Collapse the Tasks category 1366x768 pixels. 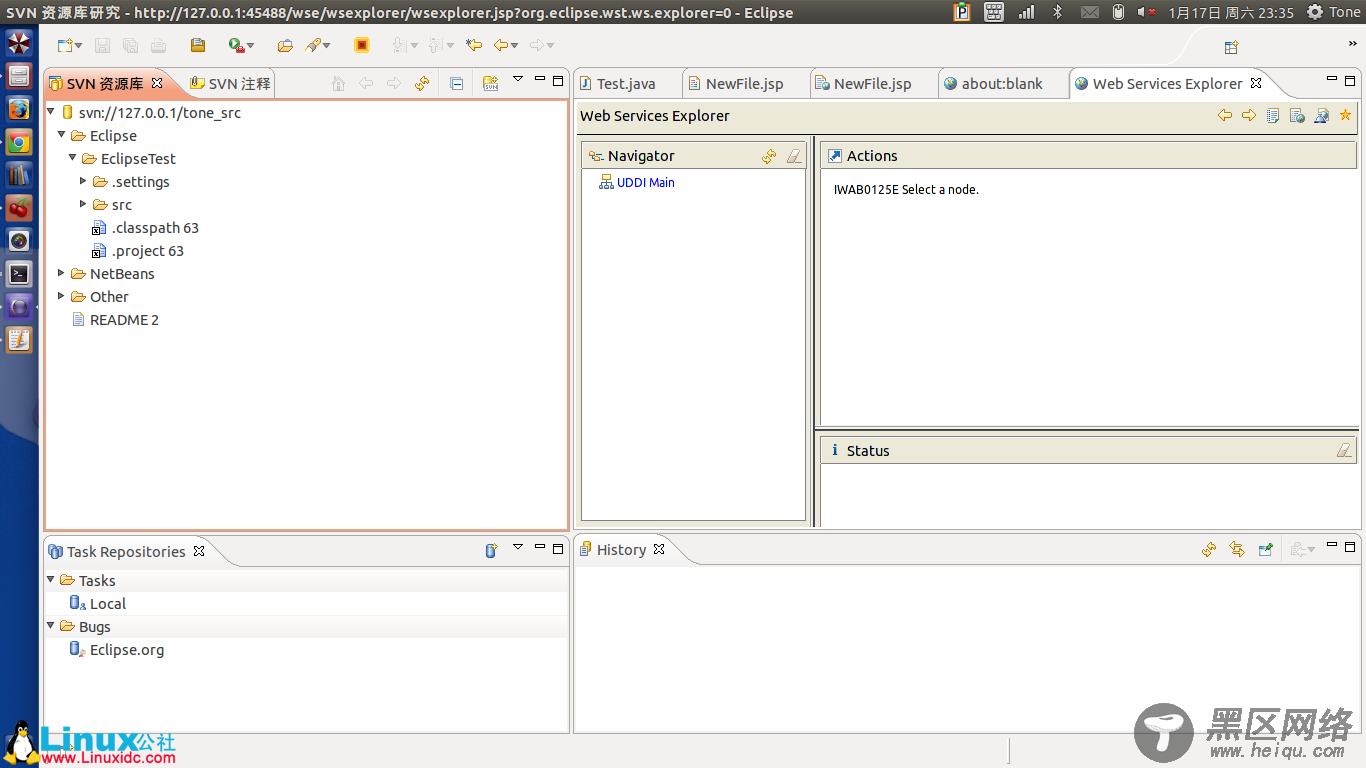click(x=51, y=579)
